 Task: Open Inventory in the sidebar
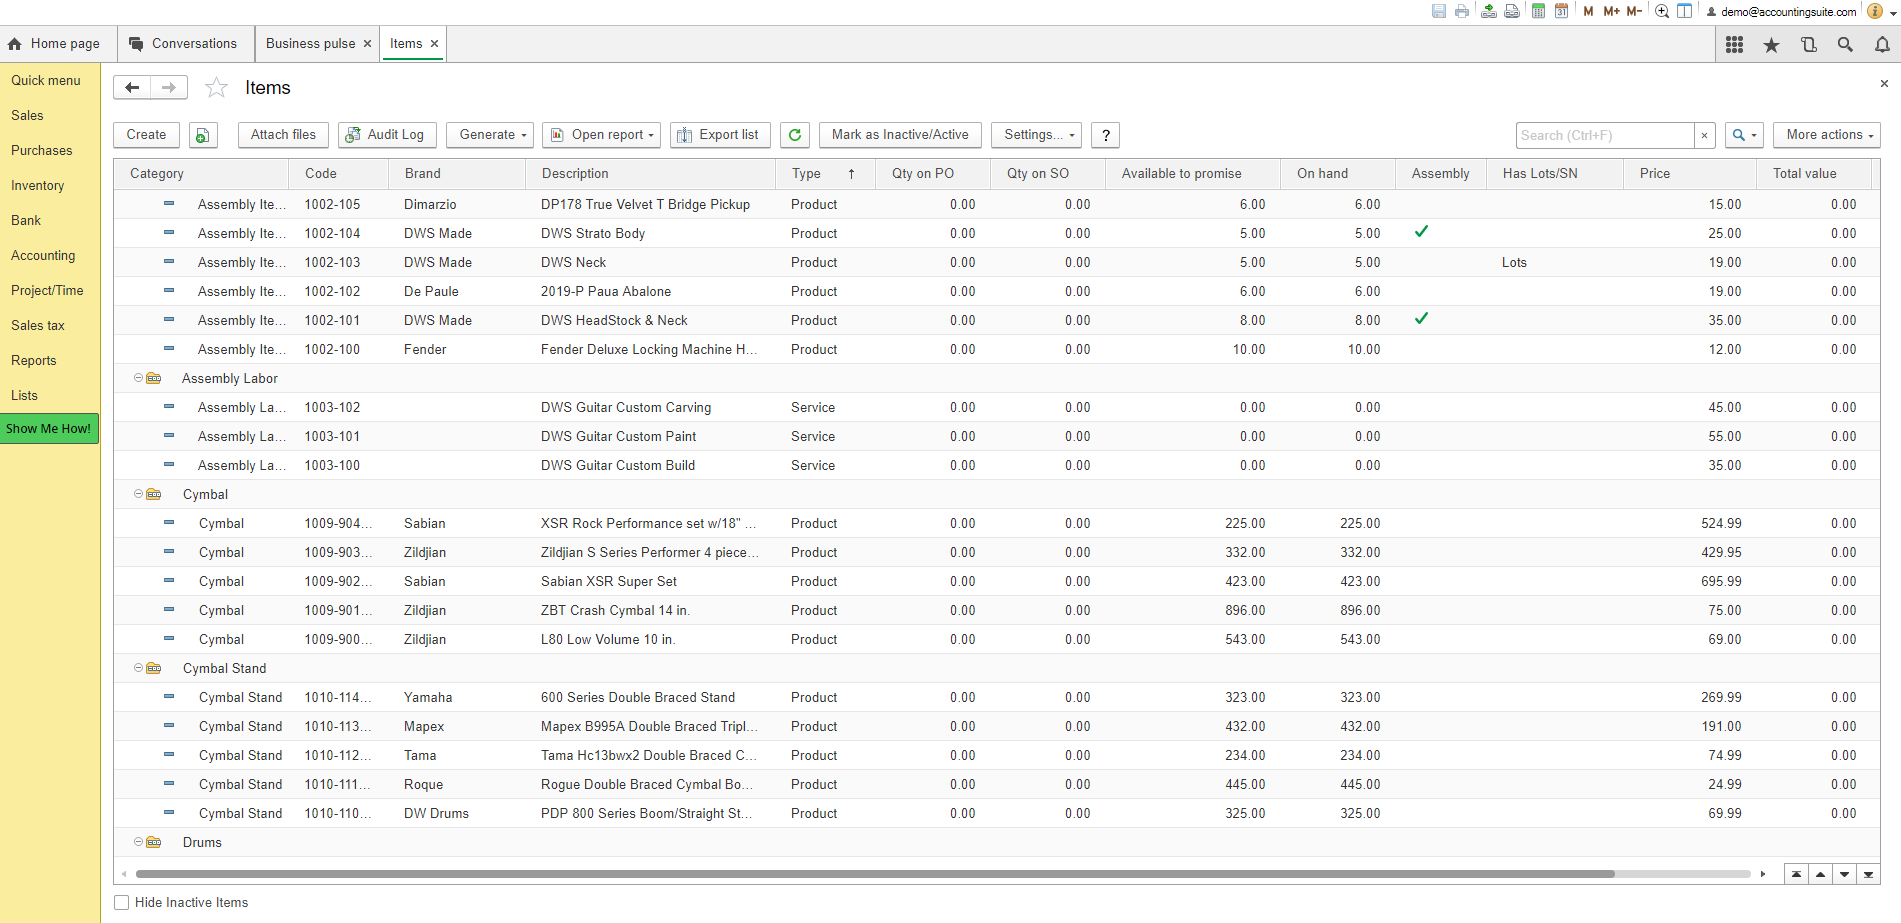[38, 185]
